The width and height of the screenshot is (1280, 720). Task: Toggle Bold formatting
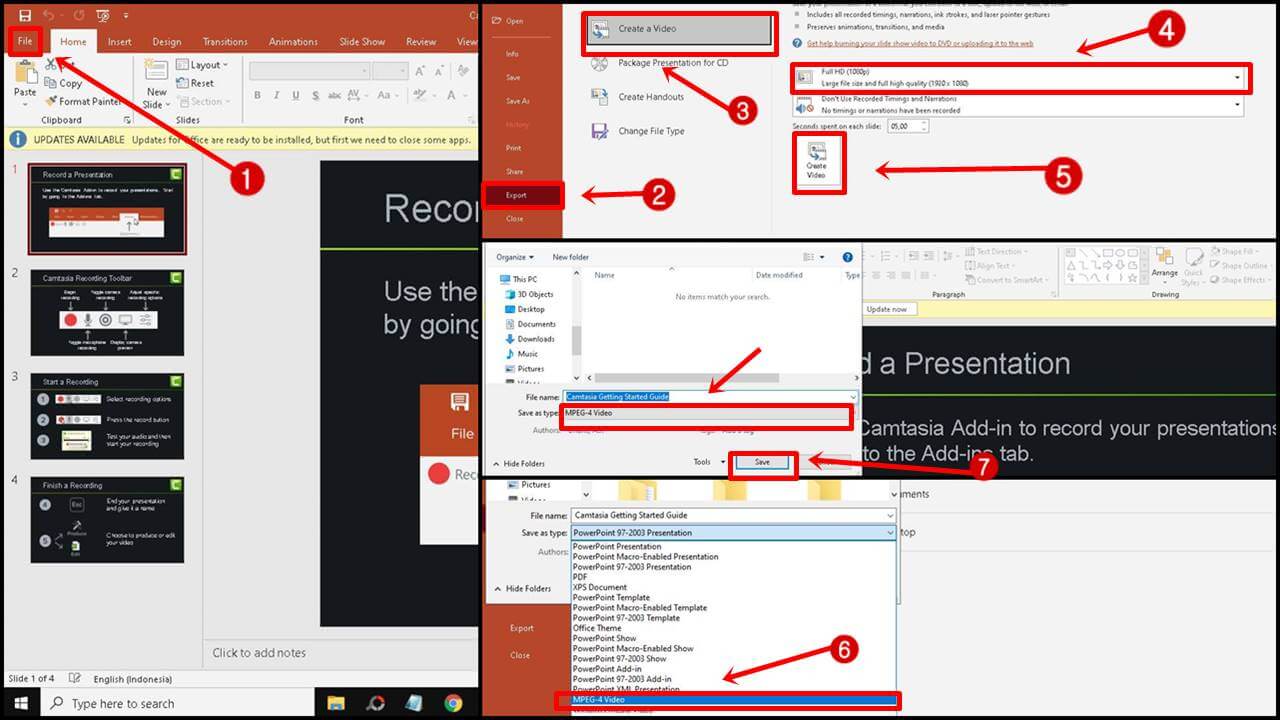tap(257, 96)
